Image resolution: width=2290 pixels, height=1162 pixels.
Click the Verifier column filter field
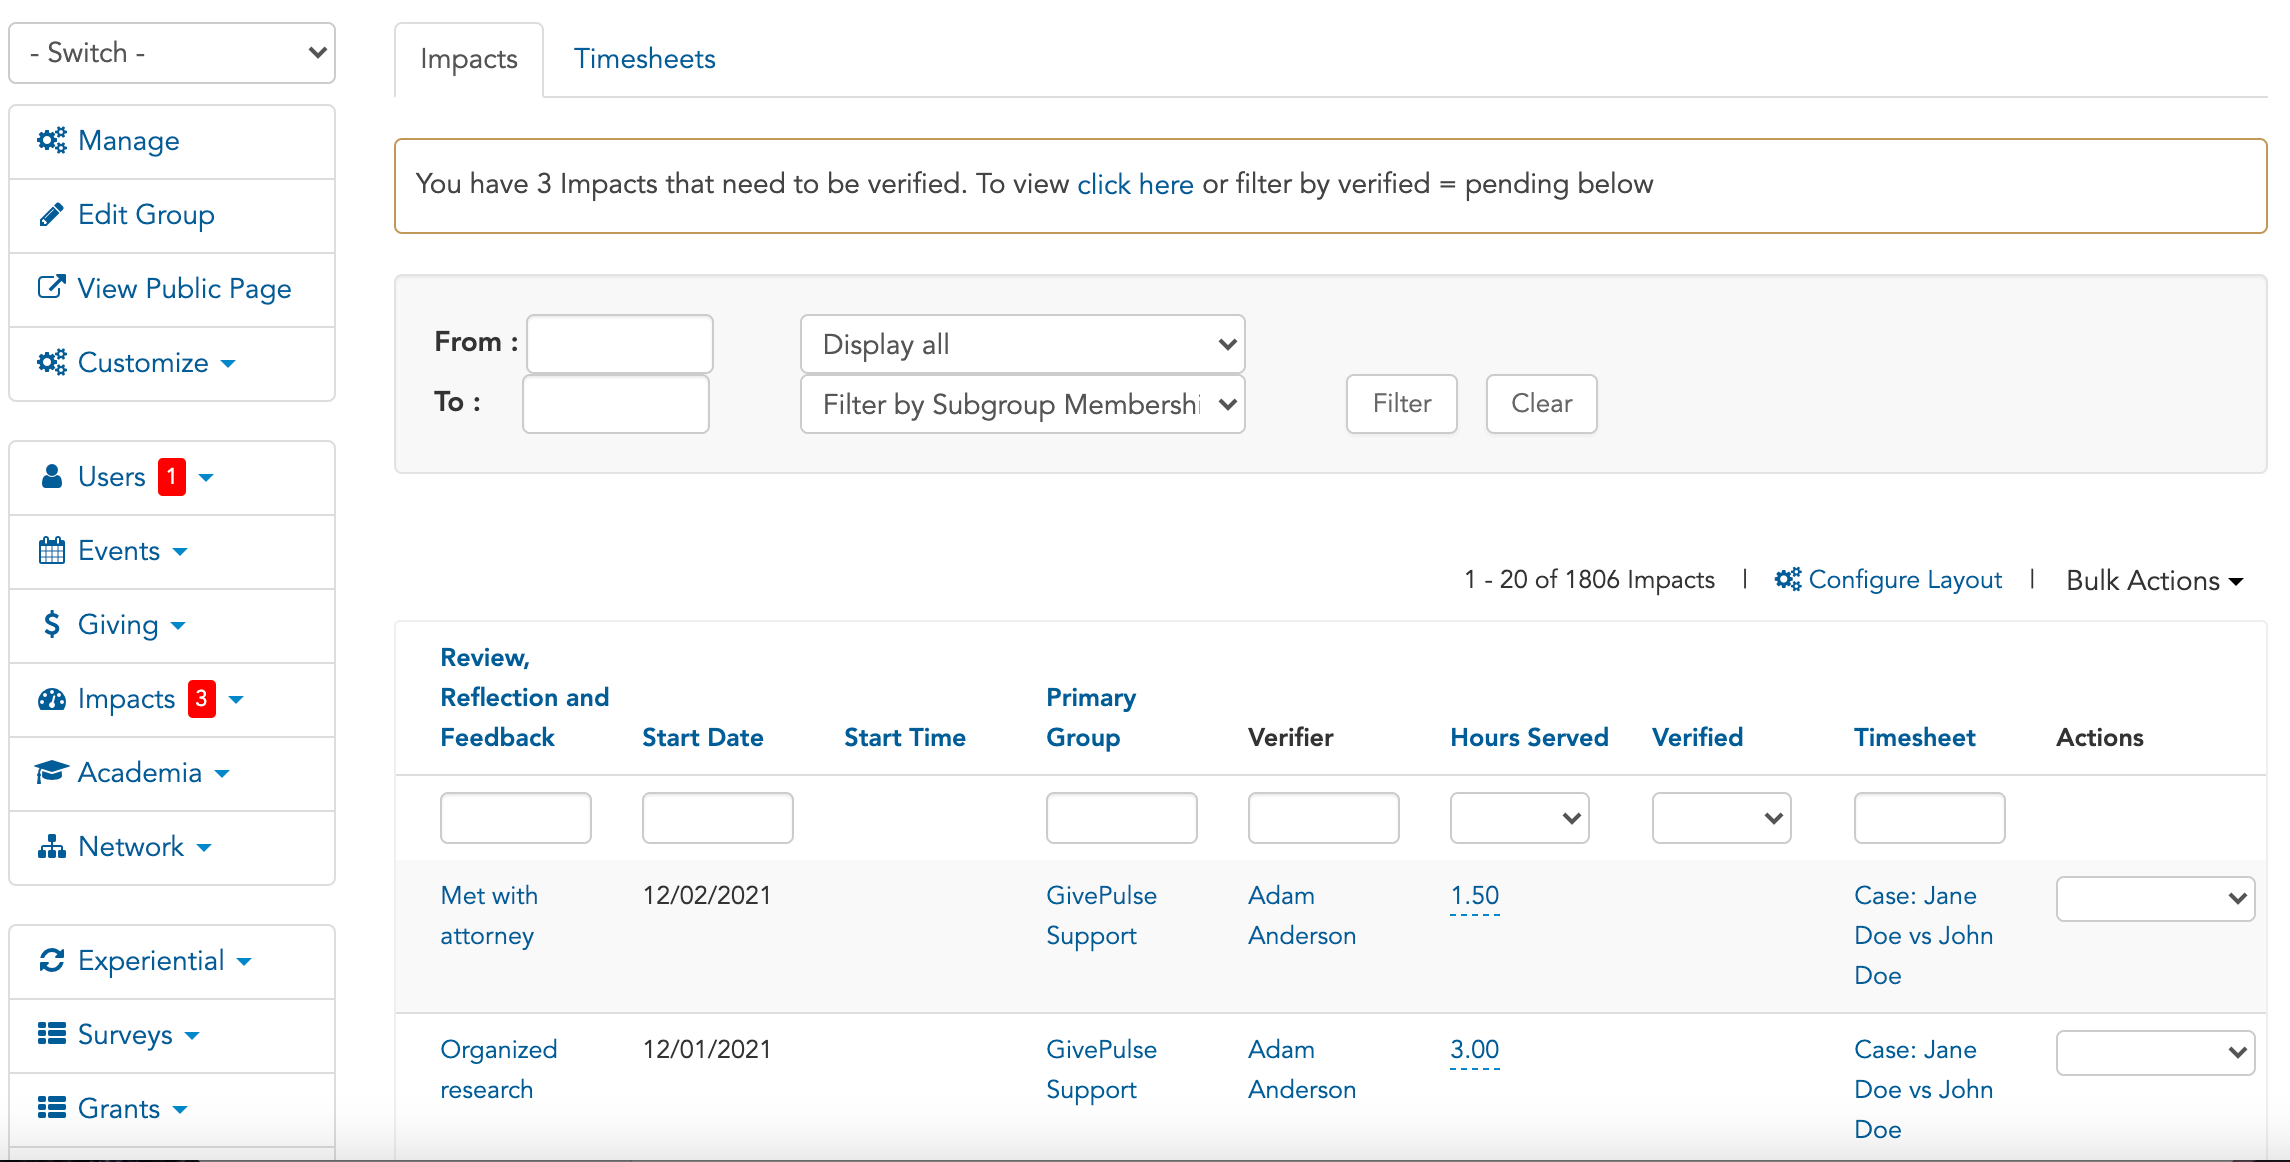tap(1324, 818)
